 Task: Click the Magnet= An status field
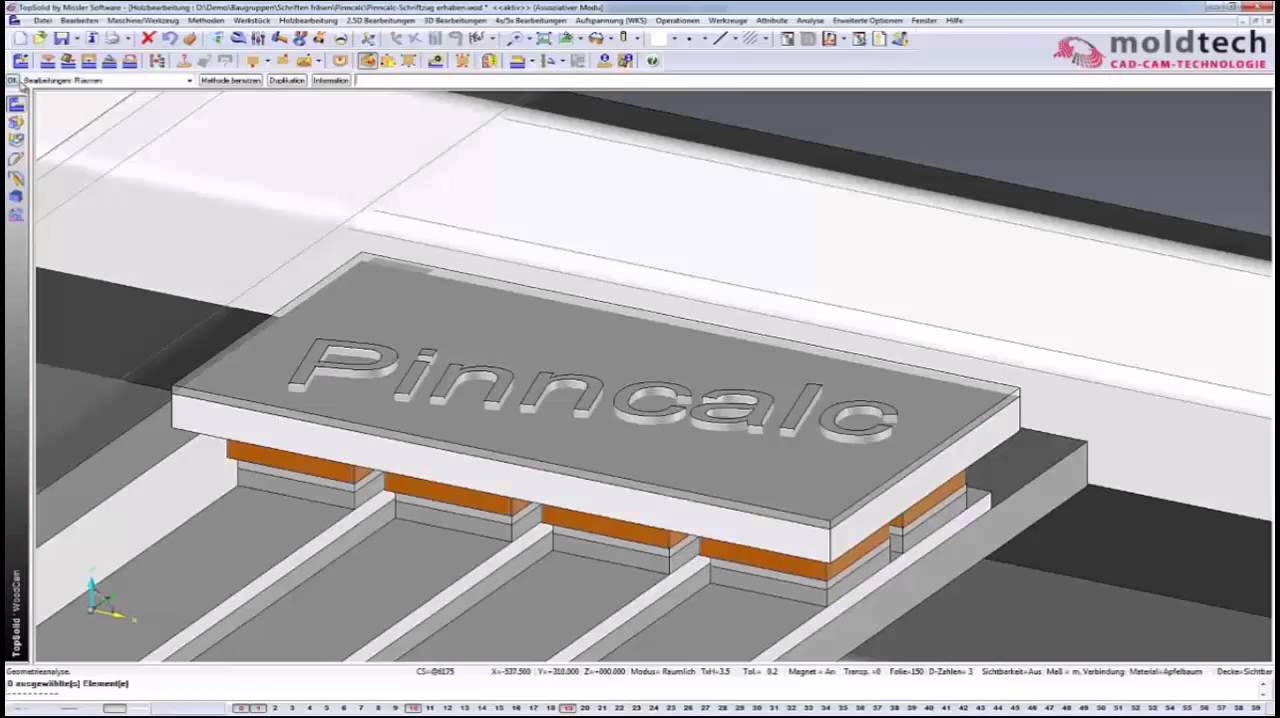[811, 672]
